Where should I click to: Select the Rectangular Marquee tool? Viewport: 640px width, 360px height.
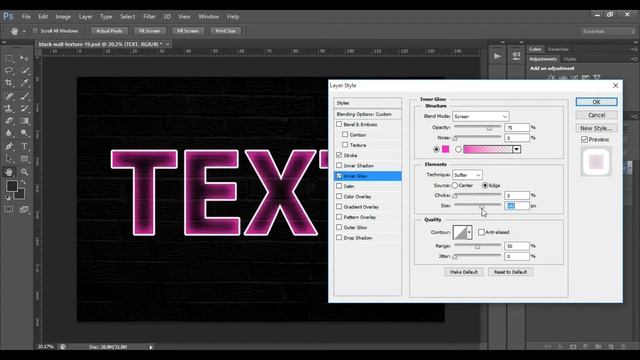pyautogui.click(x=9, y=58)
